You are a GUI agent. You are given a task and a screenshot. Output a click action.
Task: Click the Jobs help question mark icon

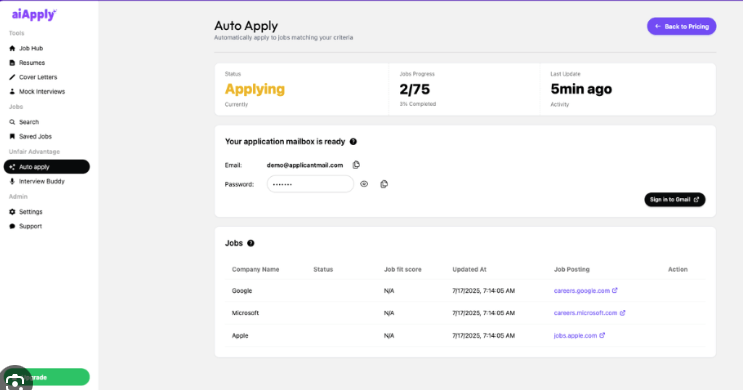251,243
